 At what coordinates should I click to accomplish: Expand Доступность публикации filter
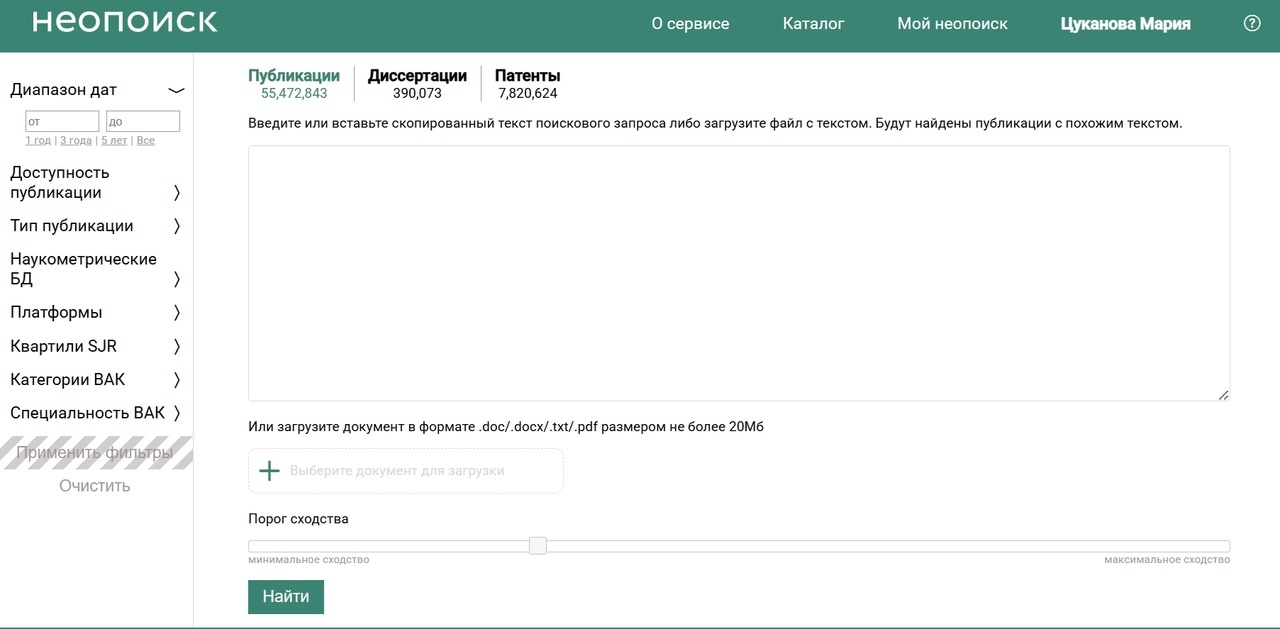tap(177, 193)
